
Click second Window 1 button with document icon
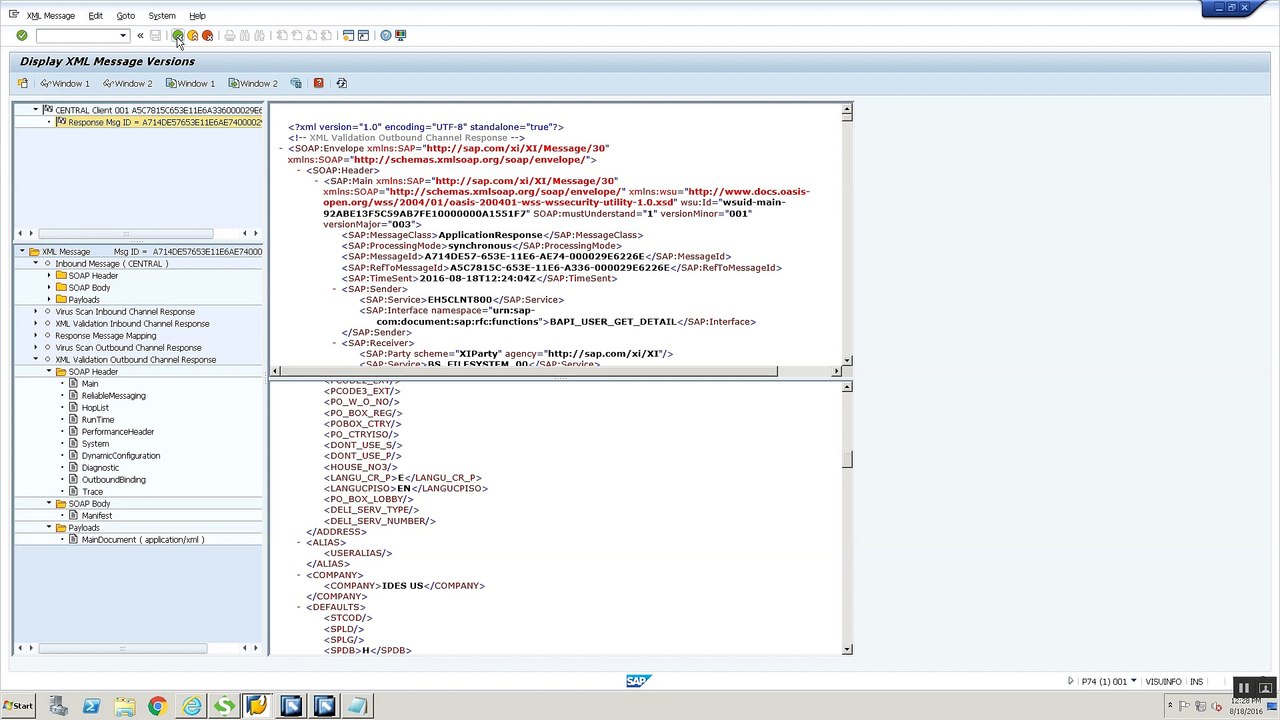pyautogui.click(x=190, y=83)
